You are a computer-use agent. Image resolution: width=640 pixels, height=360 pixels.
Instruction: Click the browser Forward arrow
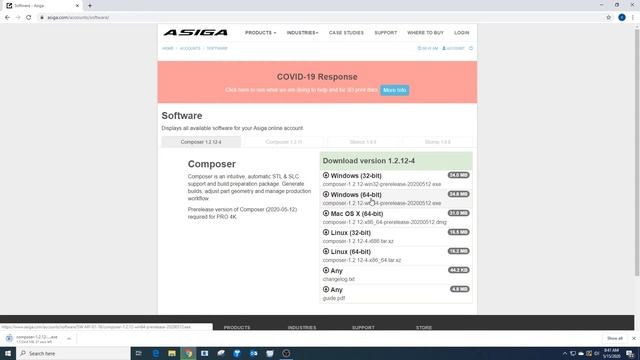(18, 18)
